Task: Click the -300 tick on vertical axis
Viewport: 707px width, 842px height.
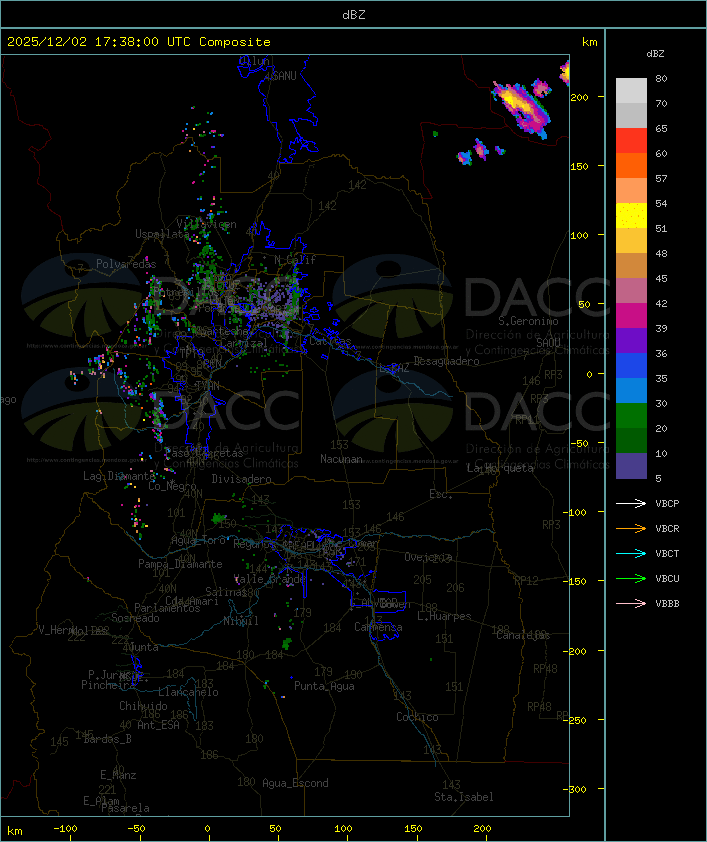Action: (577, 789)
